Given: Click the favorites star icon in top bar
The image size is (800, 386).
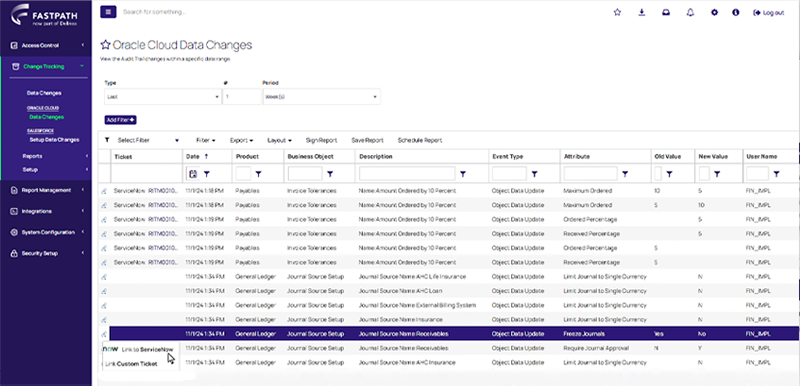Looking at the screenshot, I should click(x=617, y=12).
